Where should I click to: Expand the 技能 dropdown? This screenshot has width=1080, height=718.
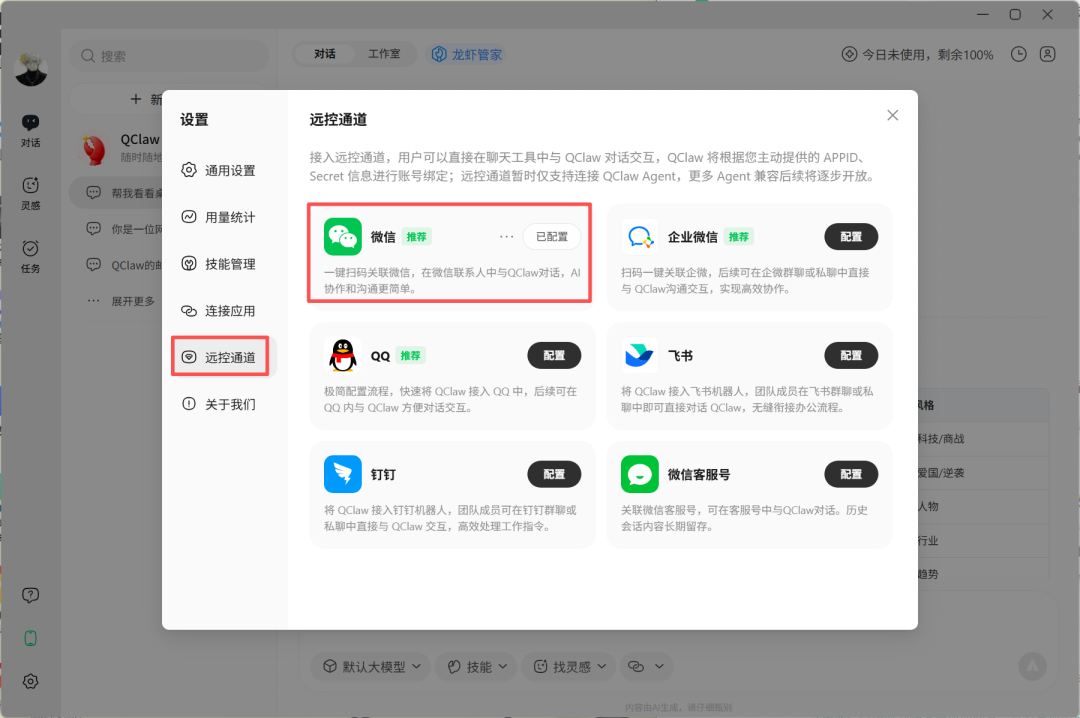click(477, 666)
